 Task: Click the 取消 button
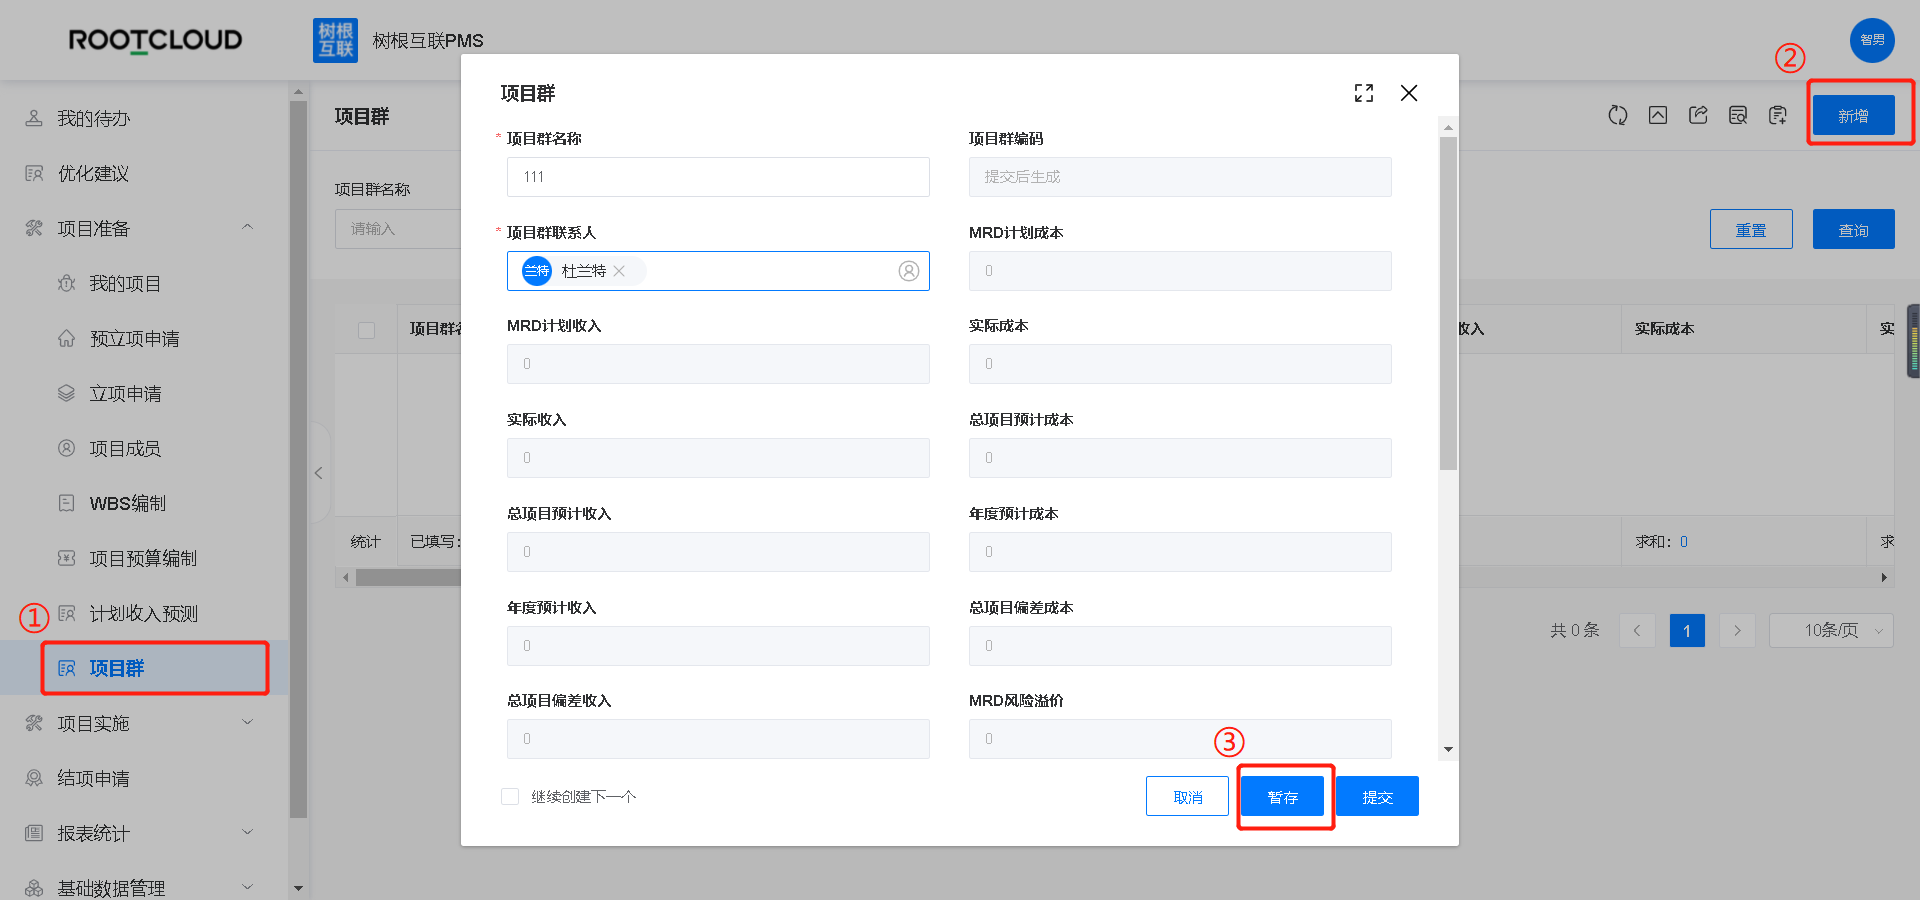(1187, 796)
